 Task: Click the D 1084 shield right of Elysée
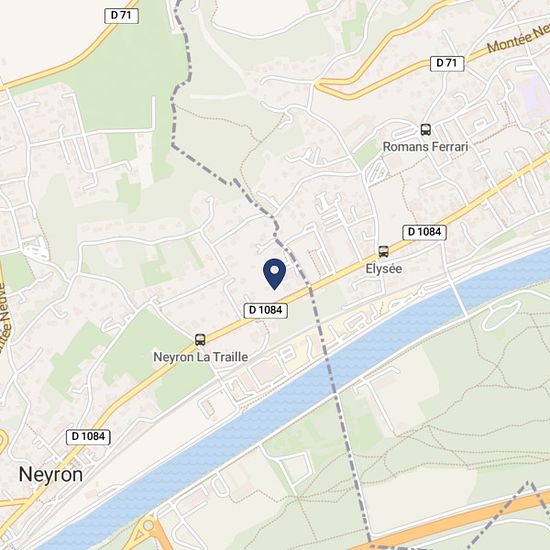pos(424,232)
